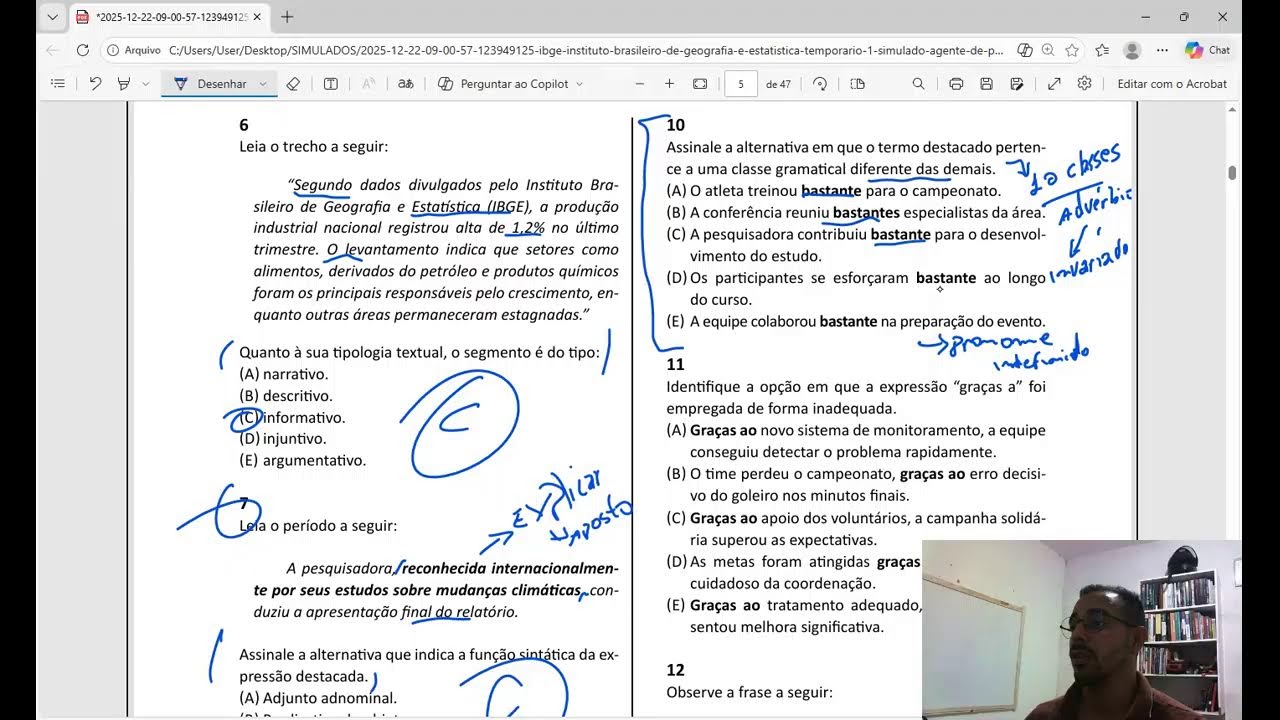Click option (A) Adjunto adnominal text
The height and width of the screenshot is (720, 1280).
pyautogui.click(x=318, y=698)
